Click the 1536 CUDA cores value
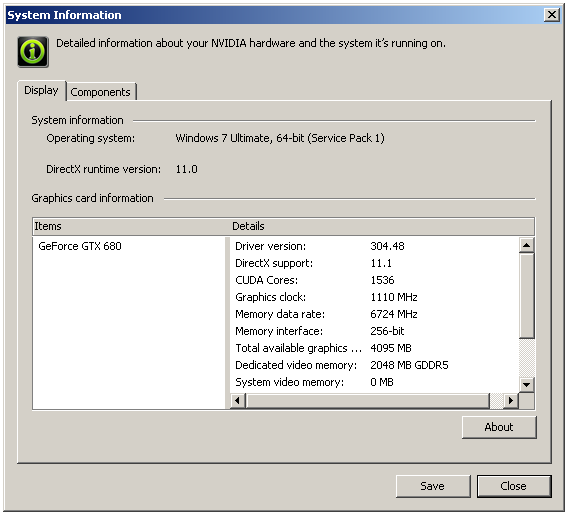This screenshot has width=568, height=517. click(x=382, y=280)
